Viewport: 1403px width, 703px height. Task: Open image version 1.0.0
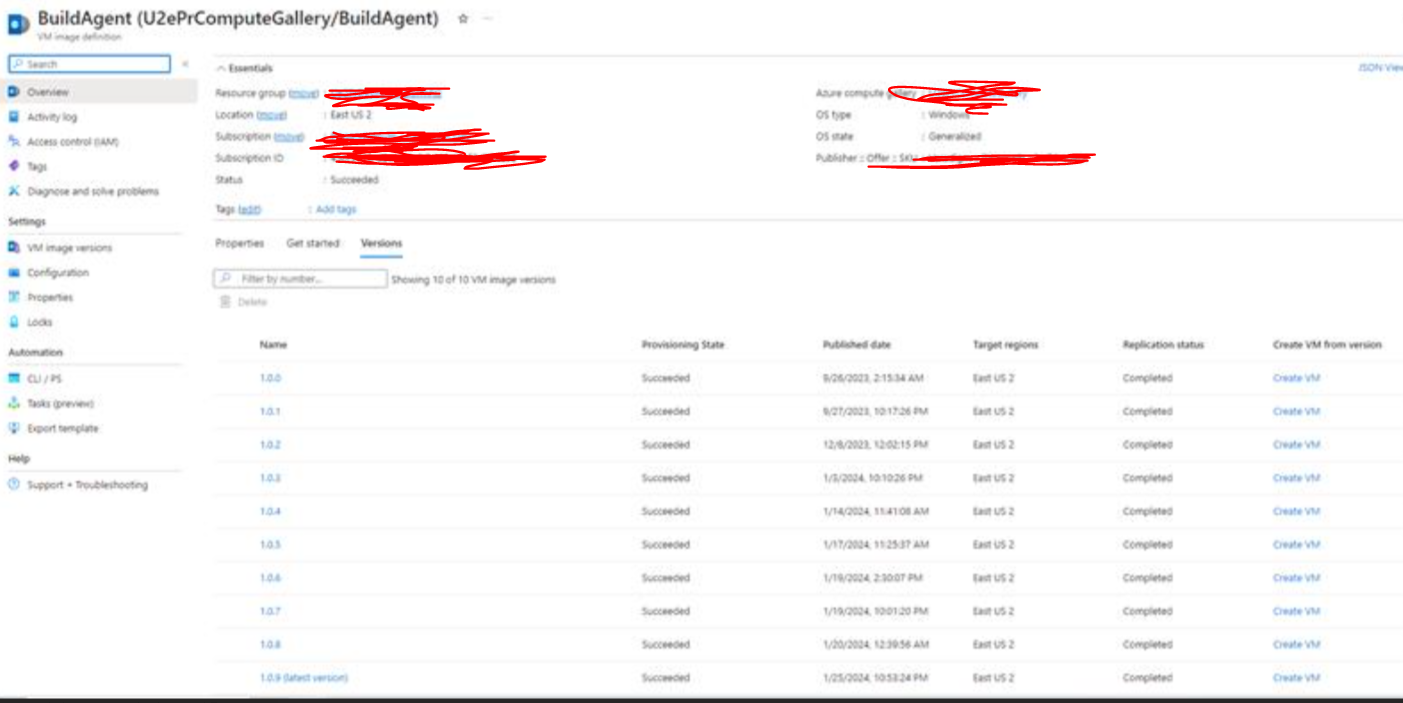click(270, 378)
